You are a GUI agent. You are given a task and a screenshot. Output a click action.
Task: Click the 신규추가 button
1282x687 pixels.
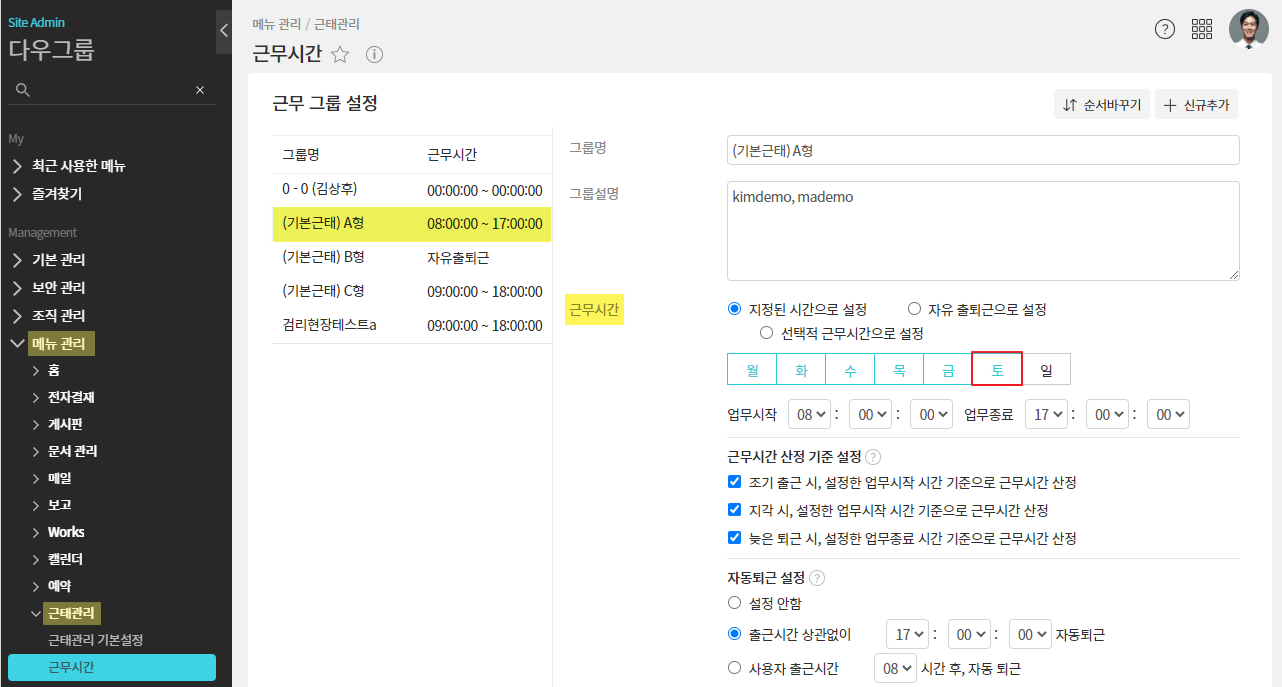pyautogui.click(x=1196, y=104)
